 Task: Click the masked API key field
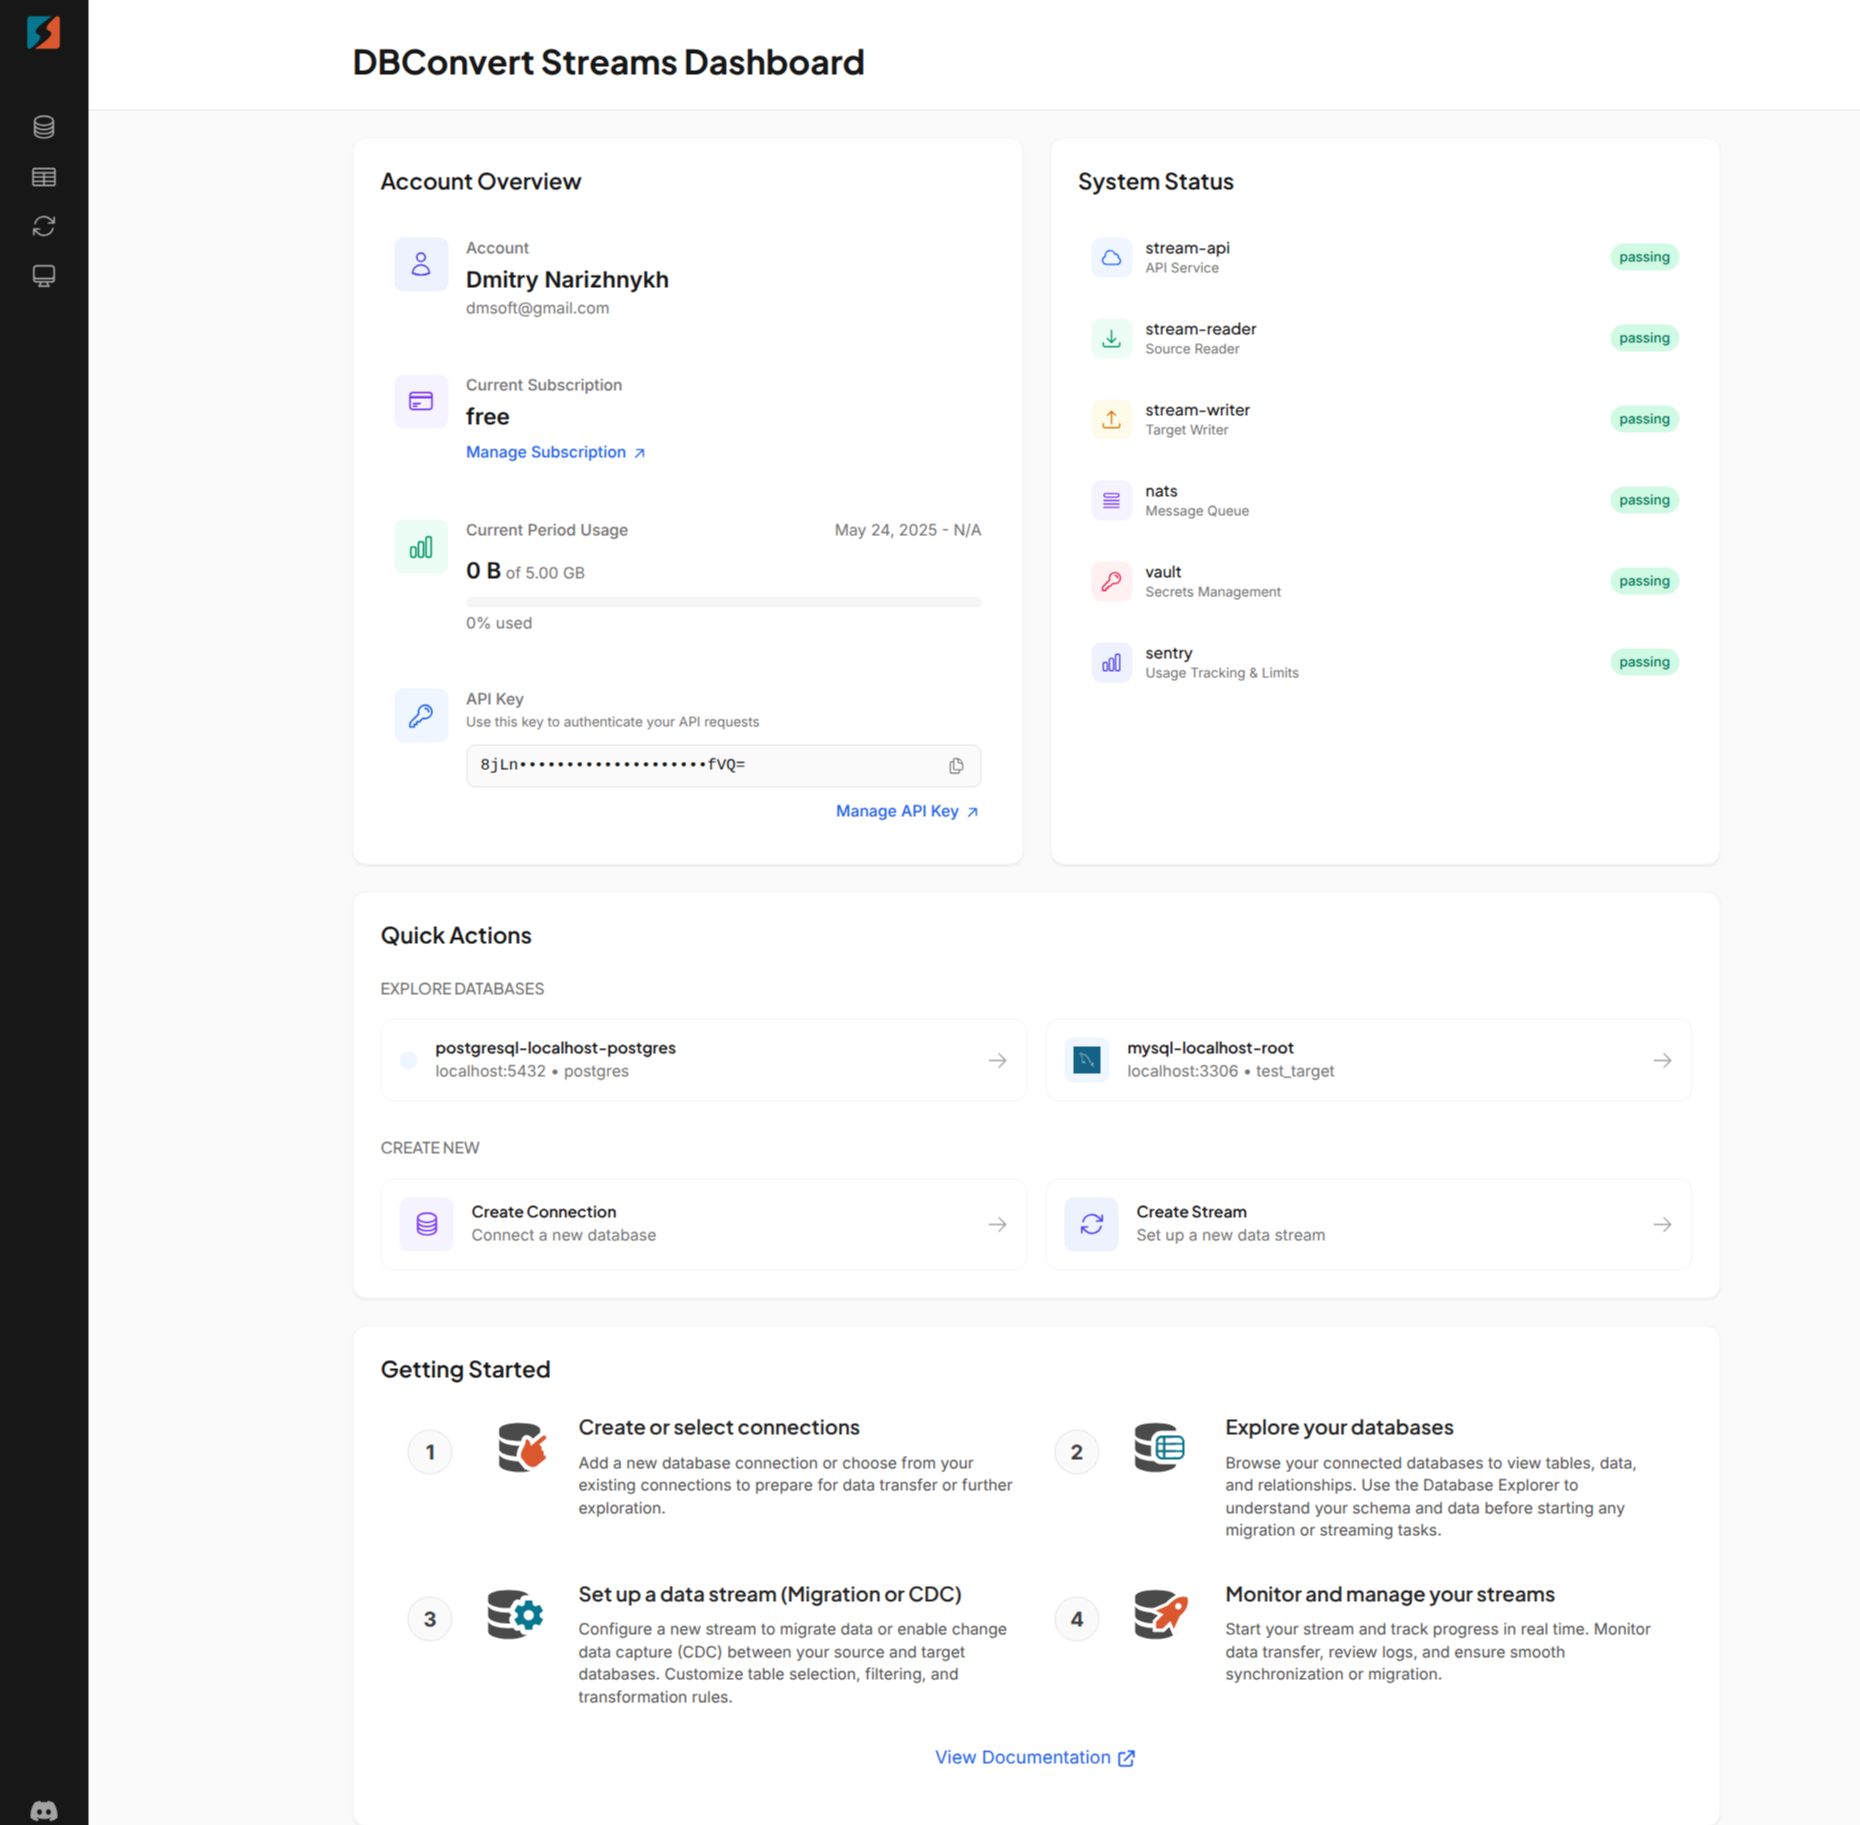coord(700,765)
